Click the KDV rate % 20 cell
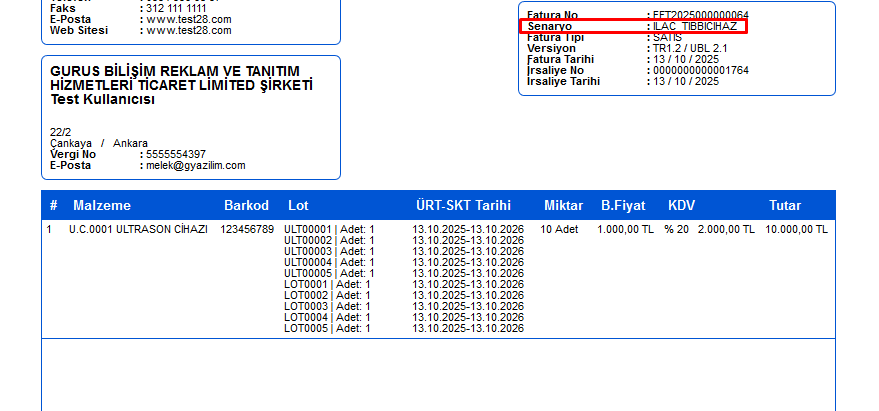The width and height of the screenshot is (879, 411). click(676, 230)
